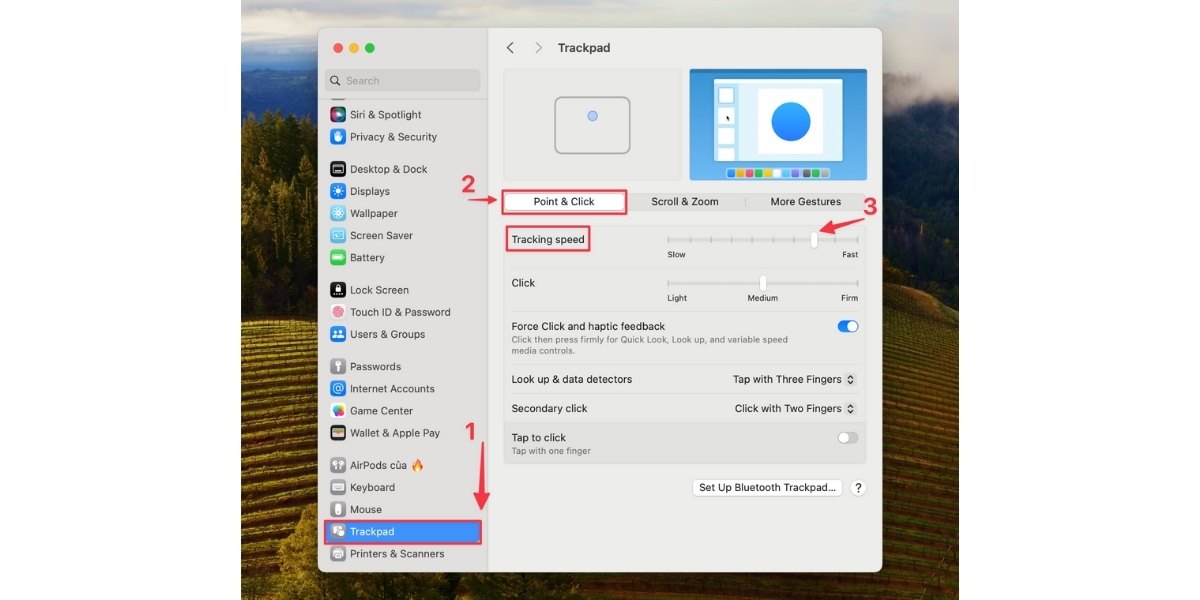Disable Force Click and haptic feedback
Screen dimensions: 1200x600
click(848, 326)
